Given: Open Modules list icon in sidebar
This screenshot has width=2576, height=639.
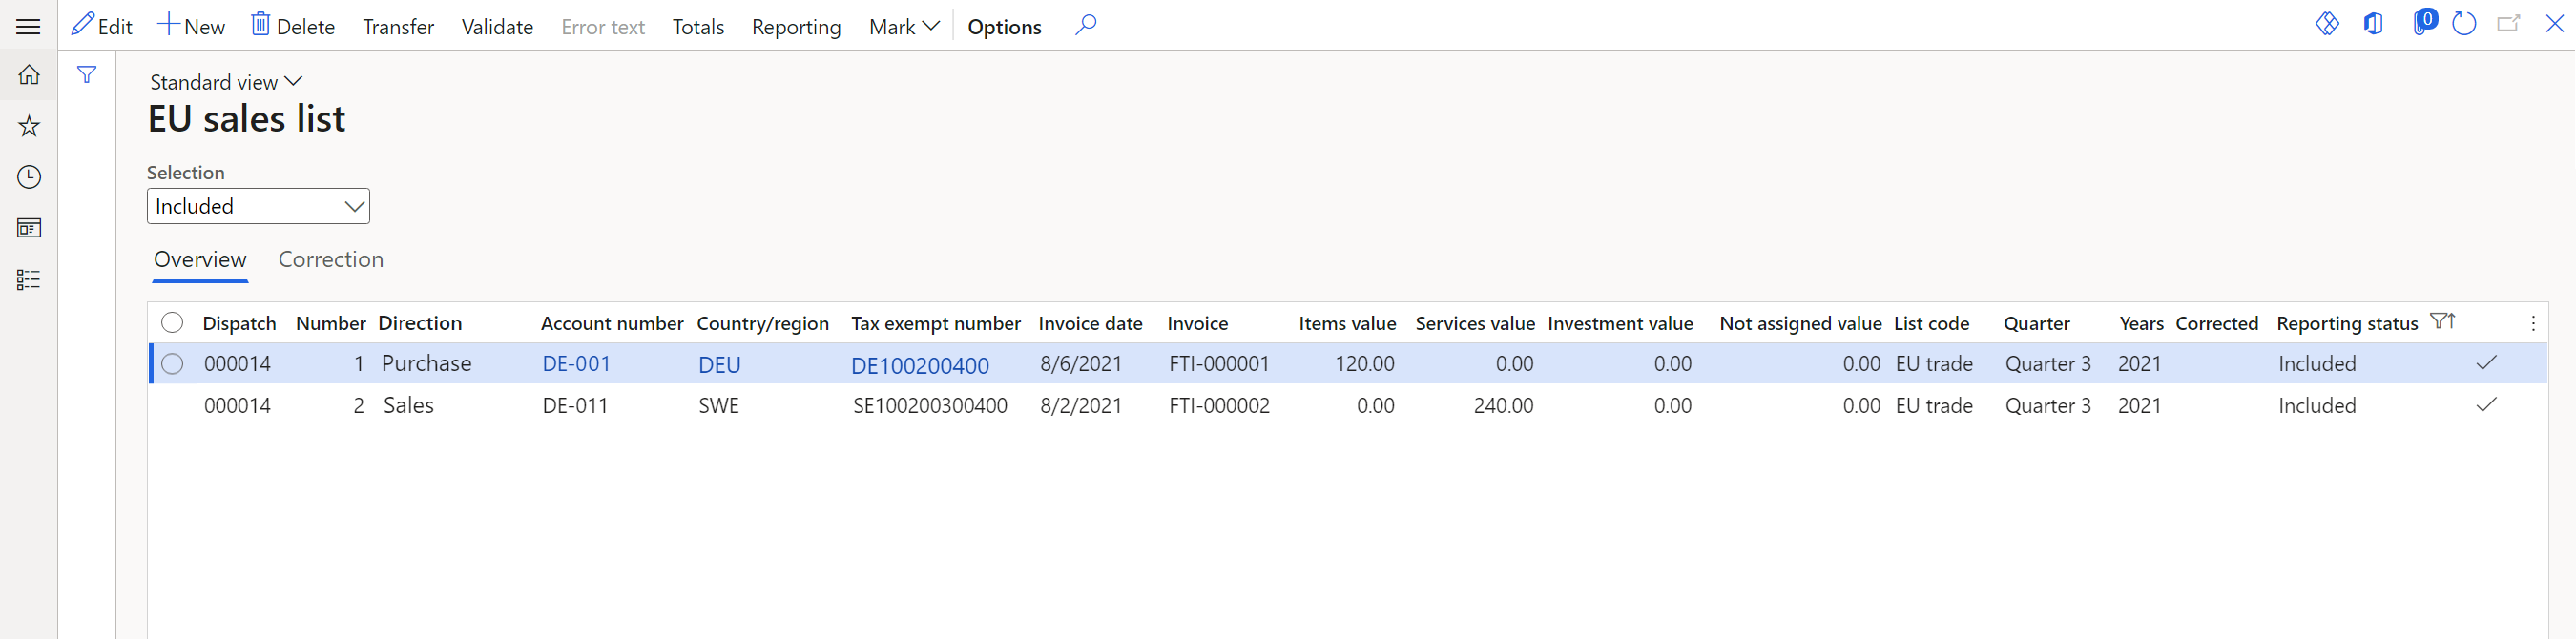Looking at the screenshot, I should 29,279.
